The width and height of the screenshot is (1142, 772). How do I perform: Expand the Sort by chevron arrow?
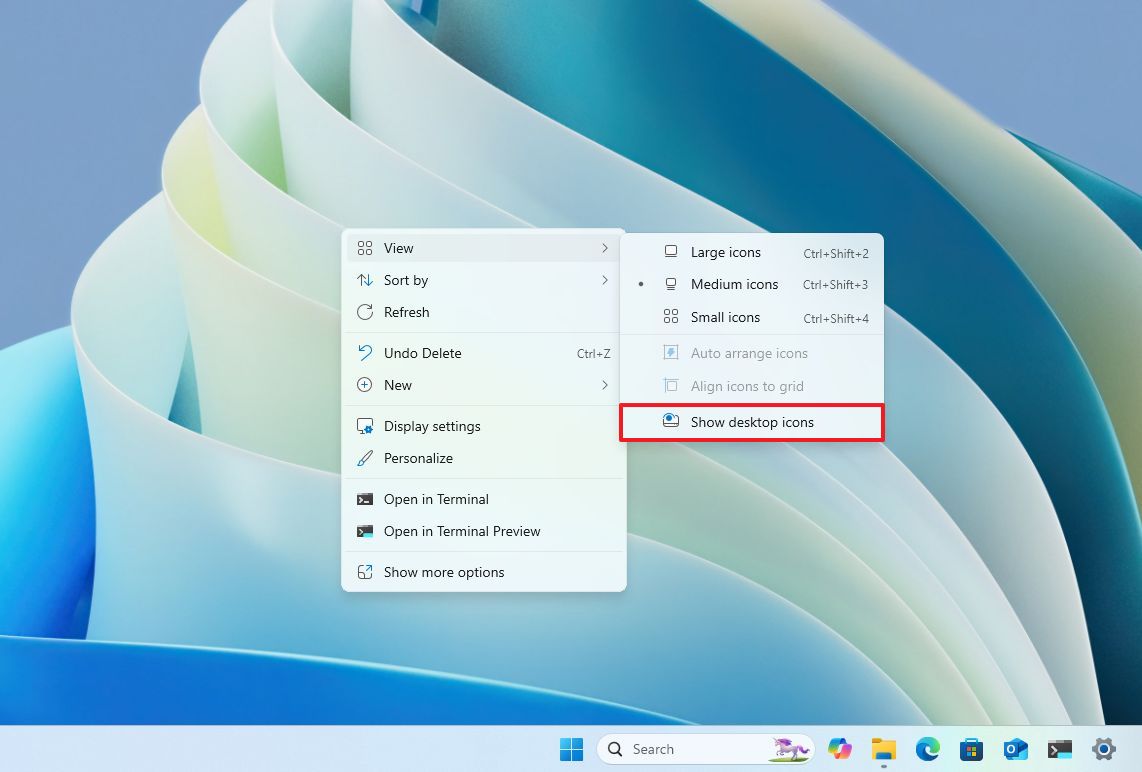(605, 280)
